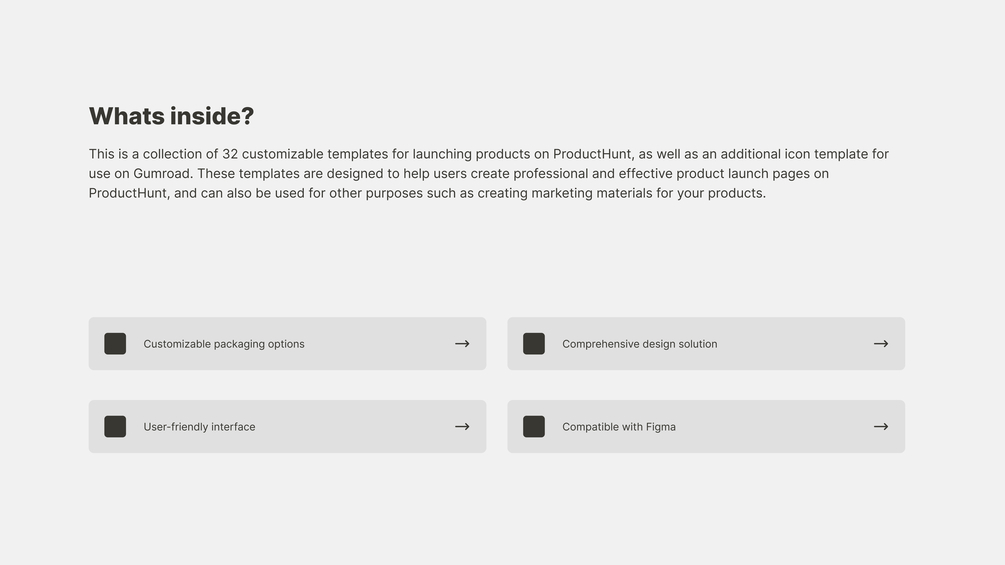
Task: Select the Compatible with Figma label
Action: point(619,427)
